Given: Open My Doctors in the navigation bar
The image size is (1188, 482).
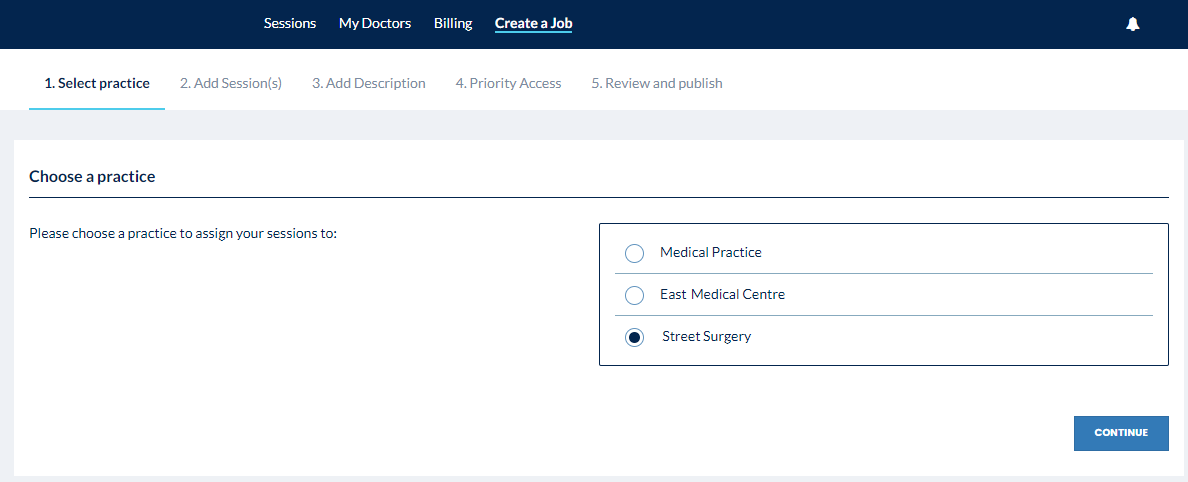Looking at the screenshot, I should tap(375, 23).
